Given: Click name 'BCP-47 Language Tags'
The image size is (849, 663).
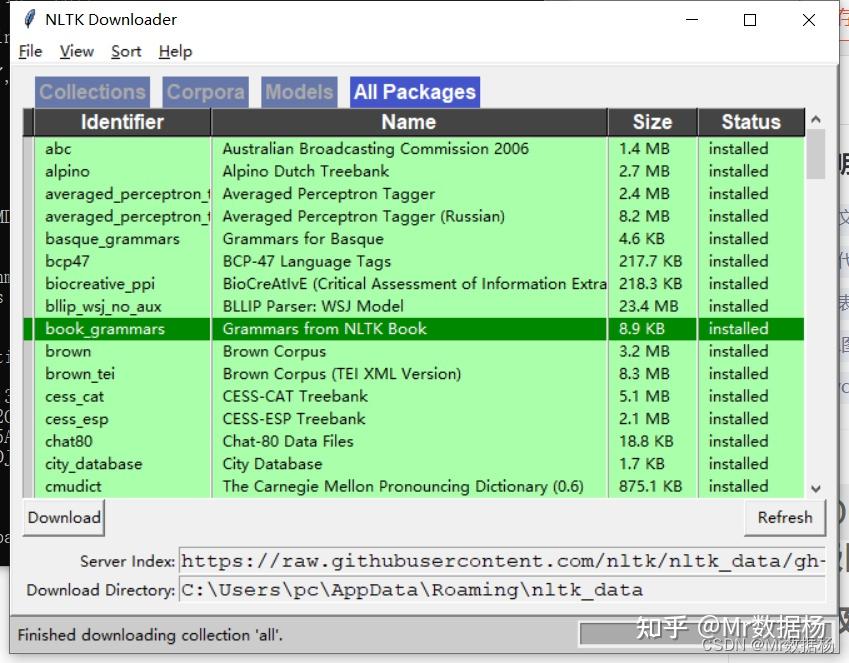Looking at the screenshot, I should pos(306,261).
